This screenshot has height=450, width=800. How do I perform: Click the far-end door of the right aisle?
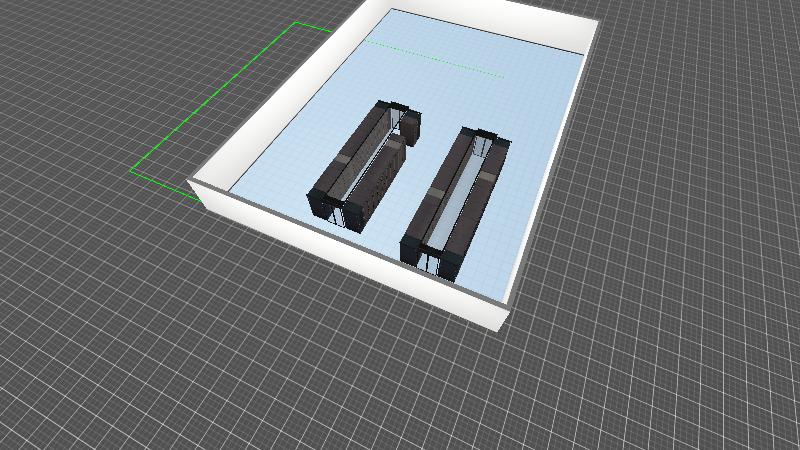tap(484, 145)
